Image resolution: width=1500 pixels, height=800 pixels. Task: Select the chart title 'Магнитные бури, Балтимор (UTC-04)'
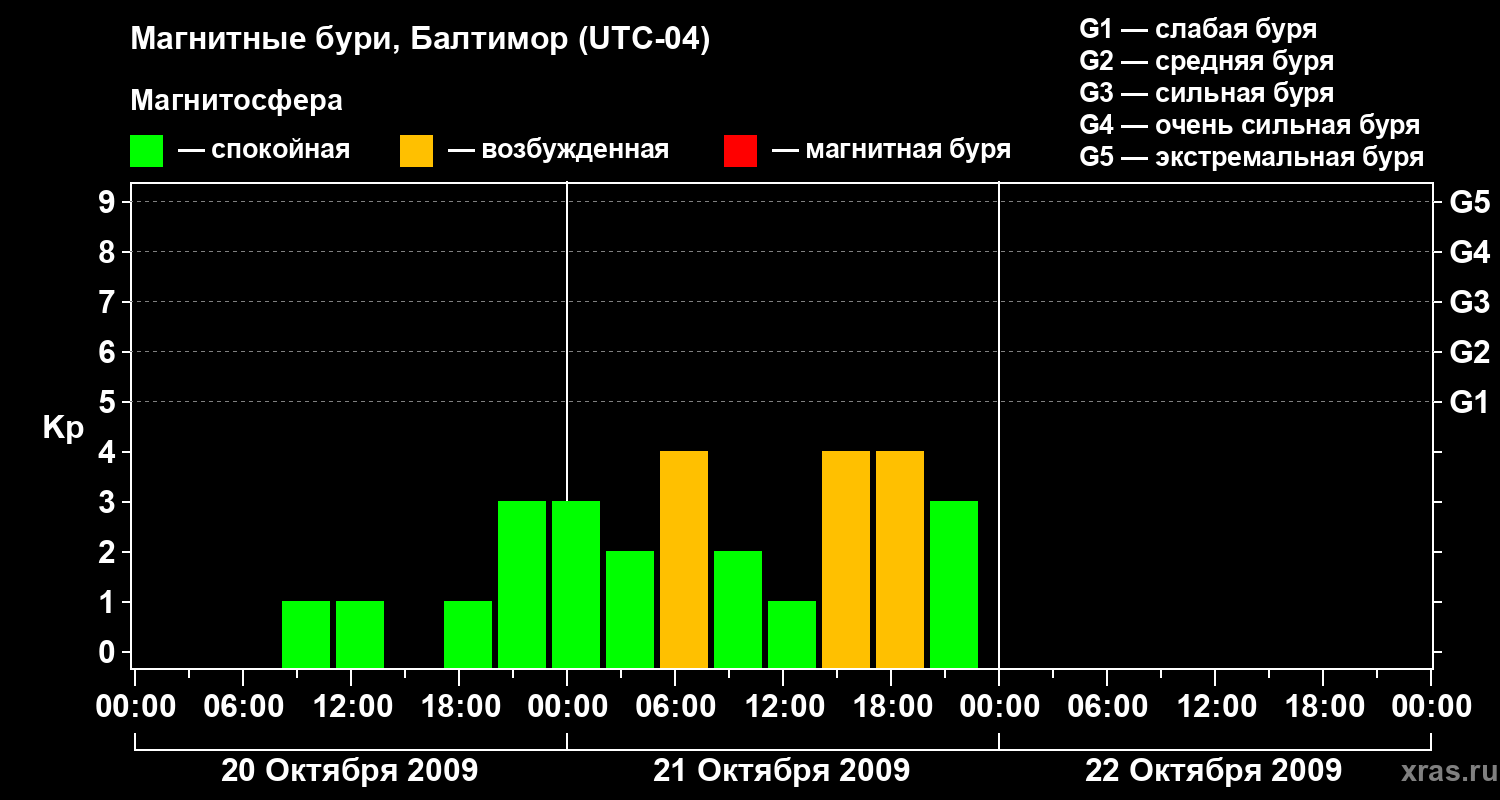coord(420,41)
